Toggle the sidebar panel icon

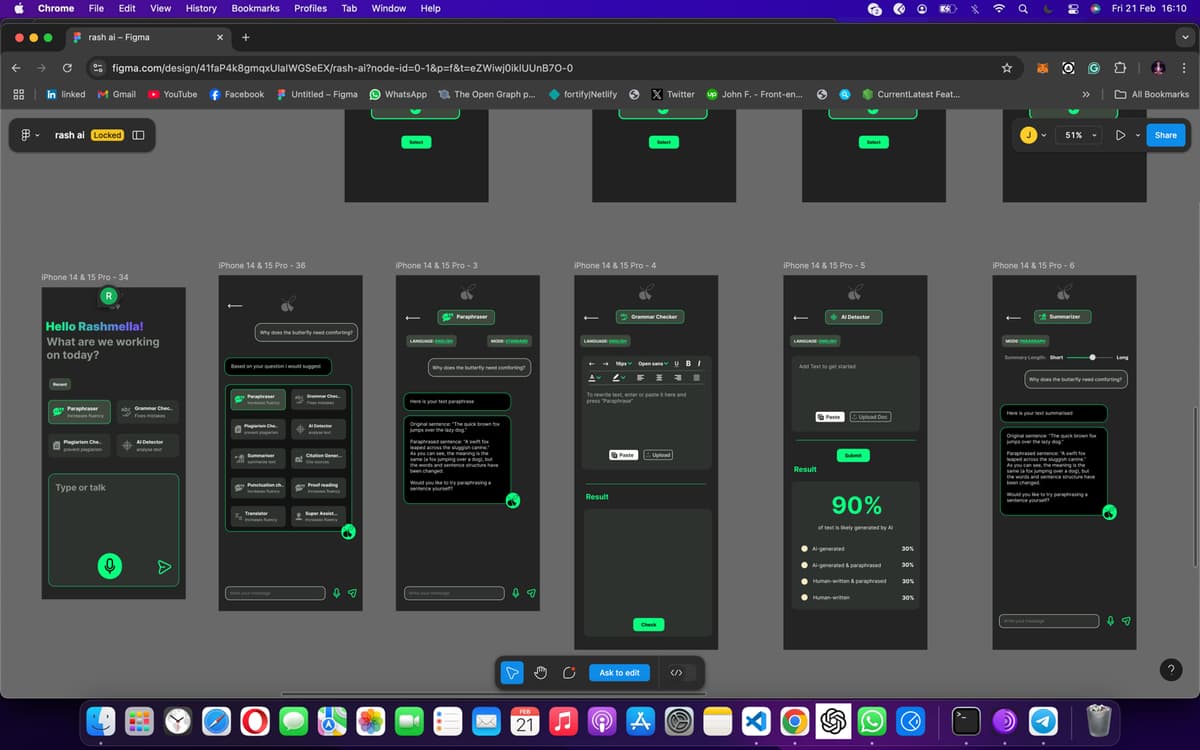coord(138,135)
